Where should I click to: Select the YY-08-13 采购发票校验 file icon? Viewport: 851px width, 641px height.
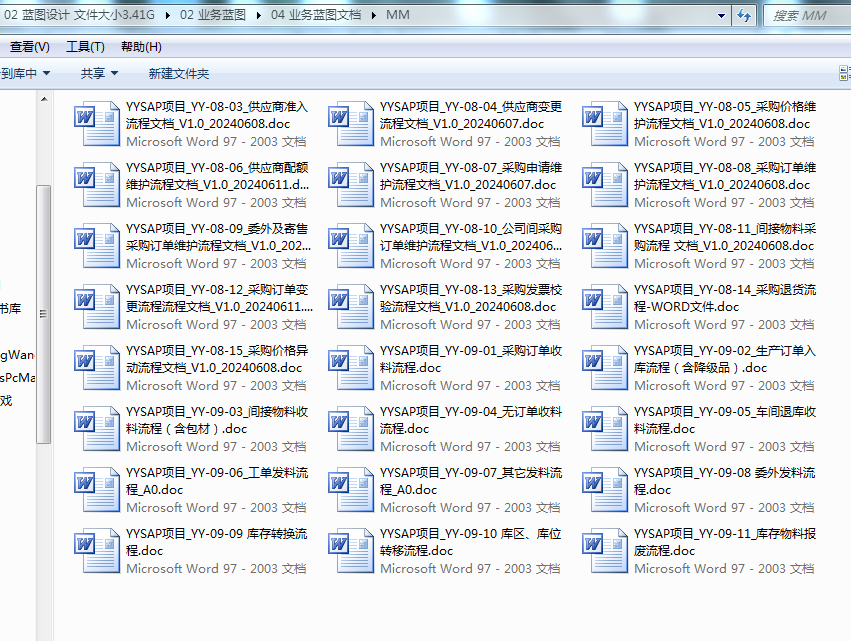point(351,306)
